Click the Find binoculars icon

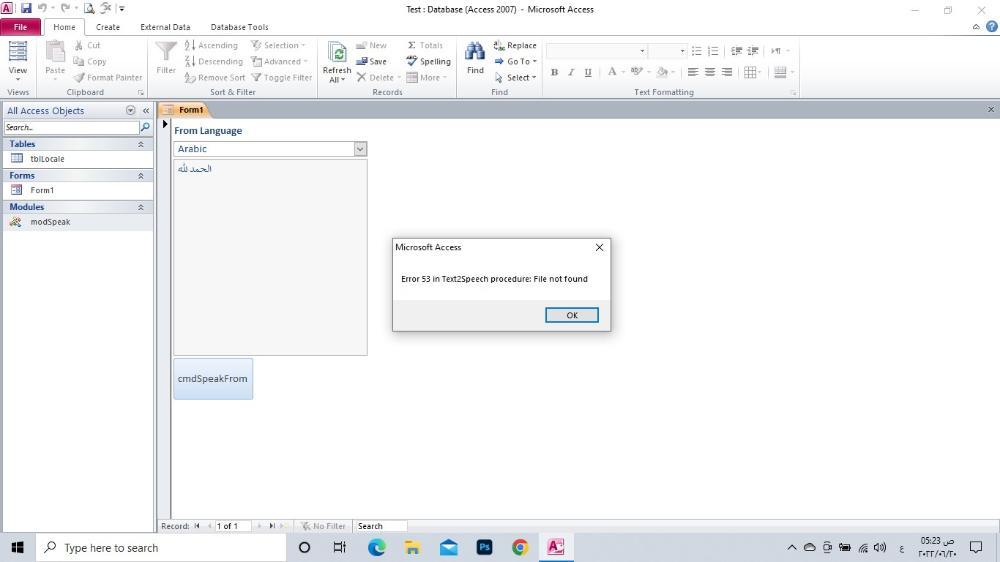pos(475,53)
